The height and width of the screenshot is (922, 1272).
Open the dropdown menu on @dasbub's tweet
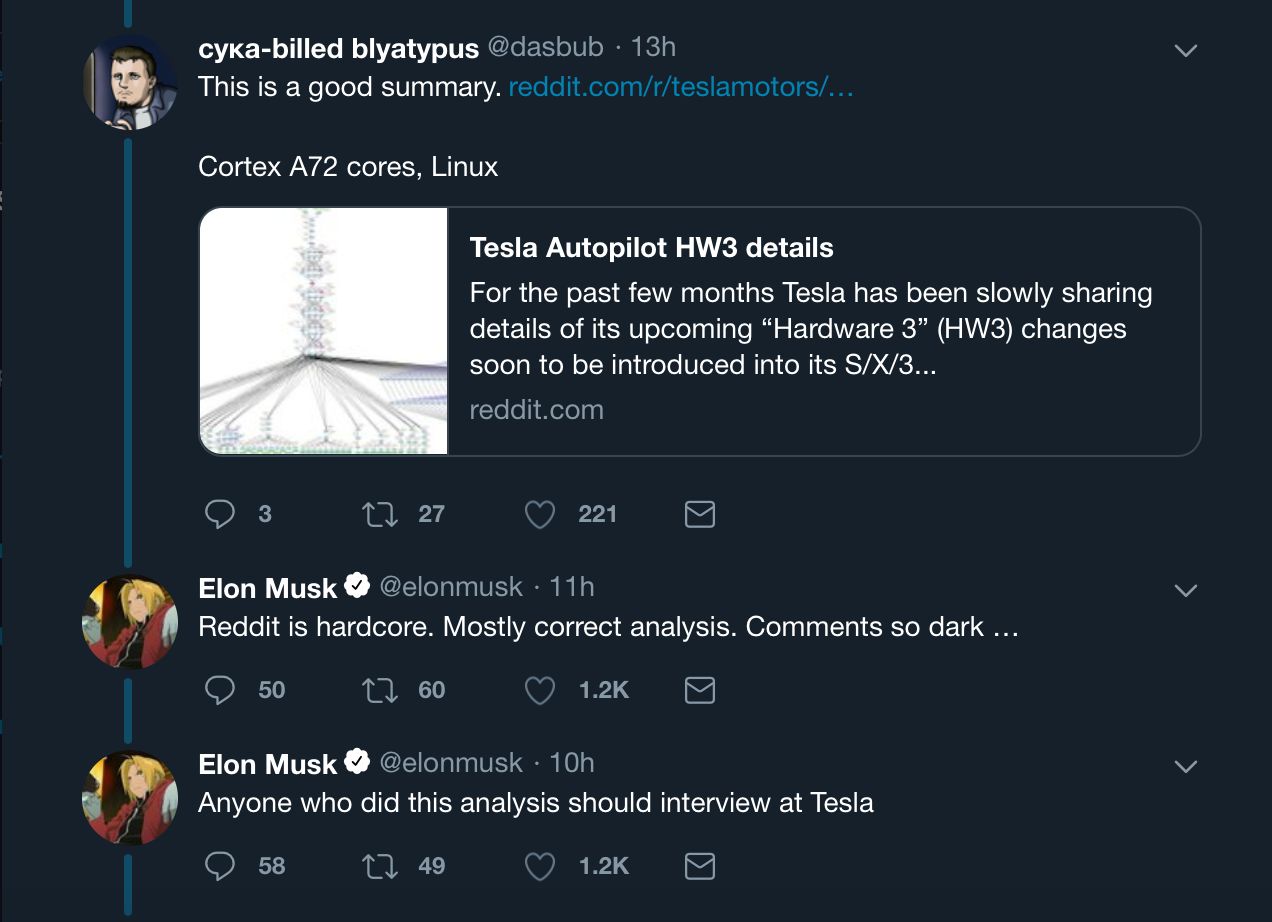tap(1186, 48)
